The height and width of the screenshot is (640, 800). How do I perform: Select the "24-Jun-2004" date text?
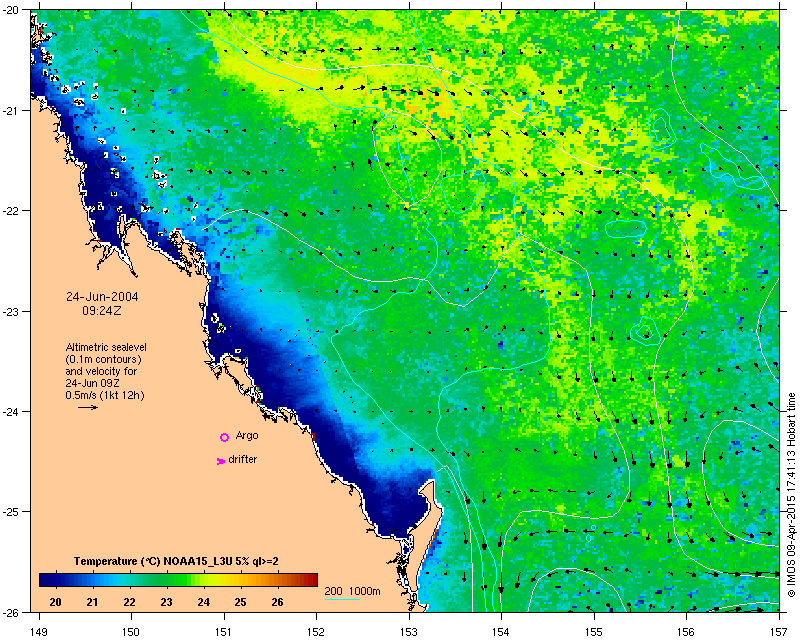pos(102,297)
